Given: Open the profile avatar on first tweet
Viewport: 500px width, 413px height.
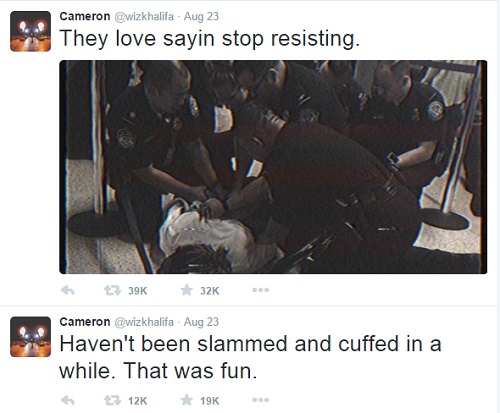Looking at the screenshot, I should (x=30, y=31).
